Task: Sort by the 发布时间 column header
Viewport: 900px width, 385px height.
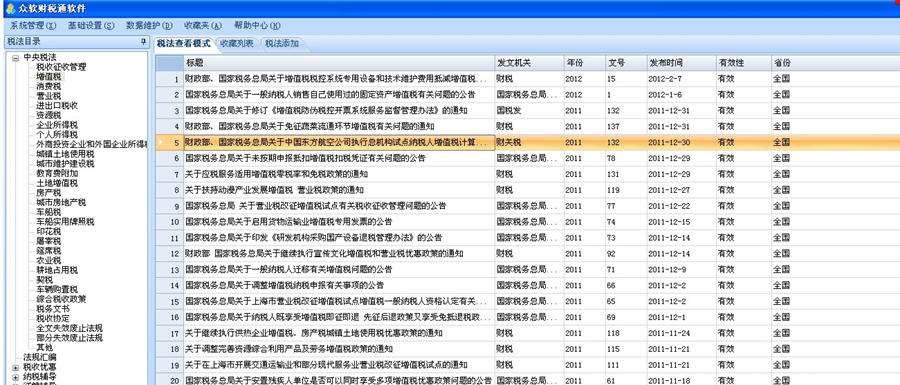Action: [x=681, y=63]
